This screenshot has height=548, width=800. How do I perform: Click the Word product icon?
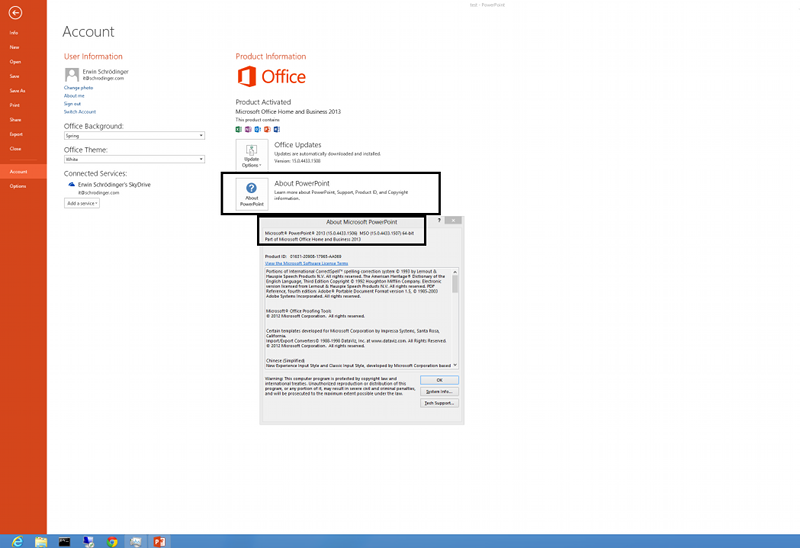pyautogui.click(x=277, y=129)
